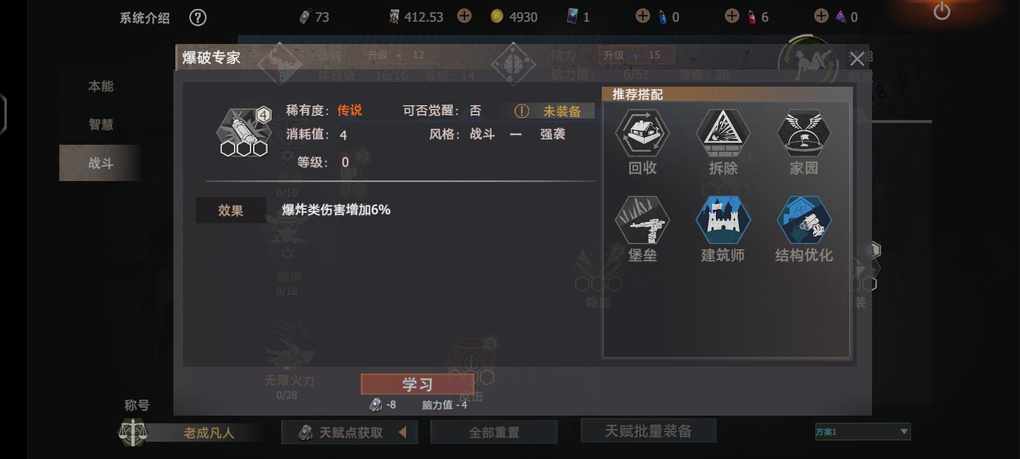Click 全部重置 reset all button
1020x459 pixels.
494,432
